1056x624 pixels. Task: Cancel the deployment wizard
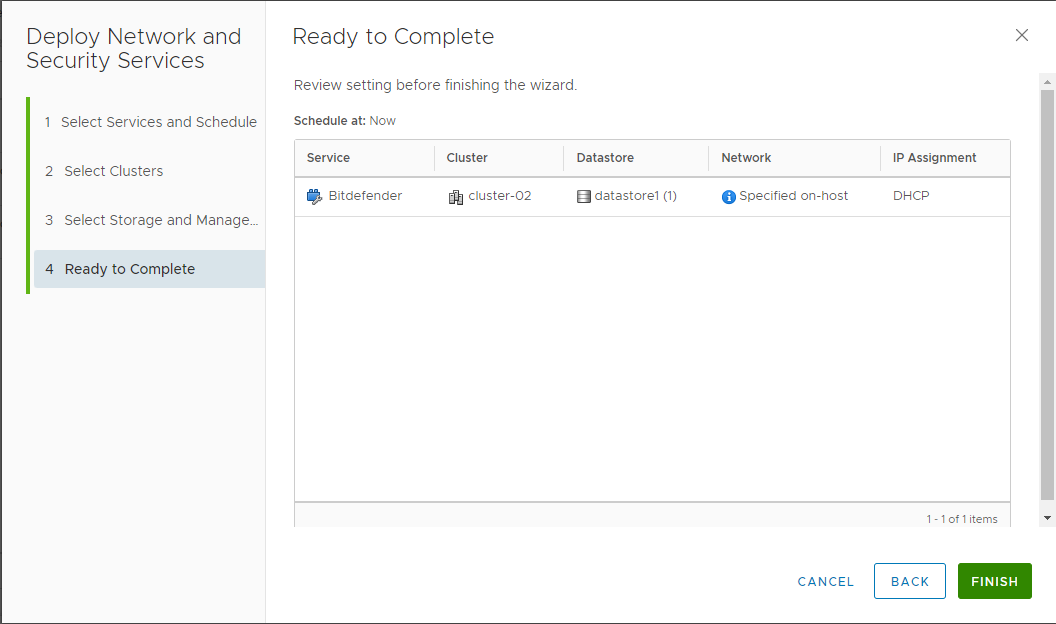tap(825, 581)
